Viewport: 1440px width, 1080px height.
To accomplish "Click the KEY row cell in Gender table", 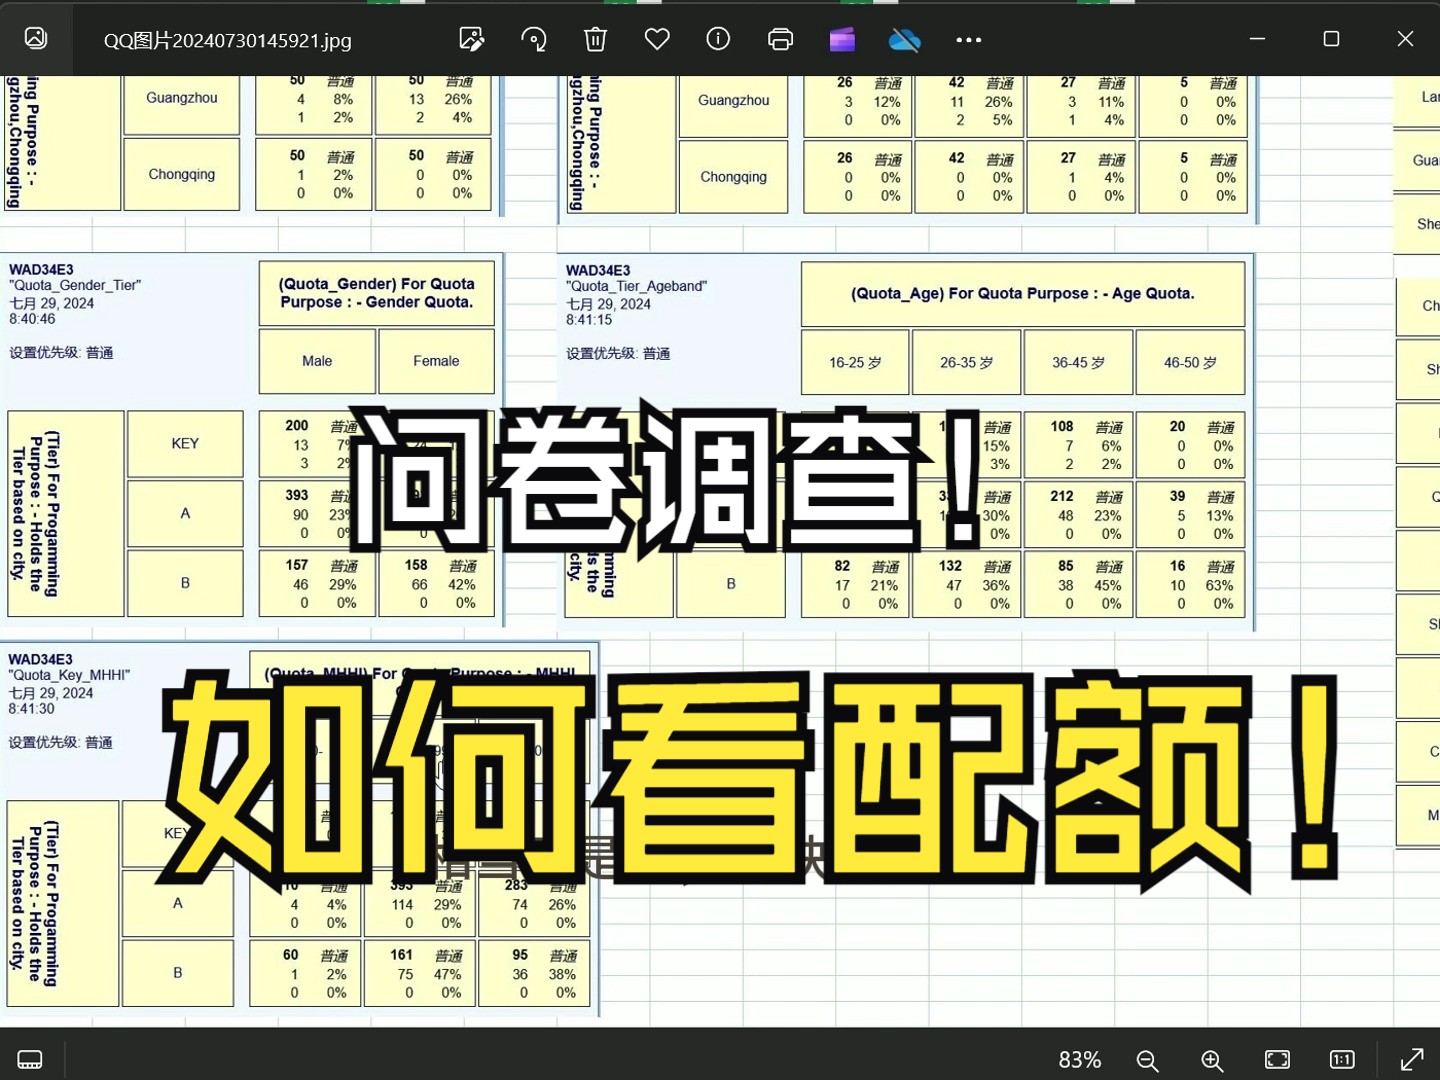I will click(185, 443).
